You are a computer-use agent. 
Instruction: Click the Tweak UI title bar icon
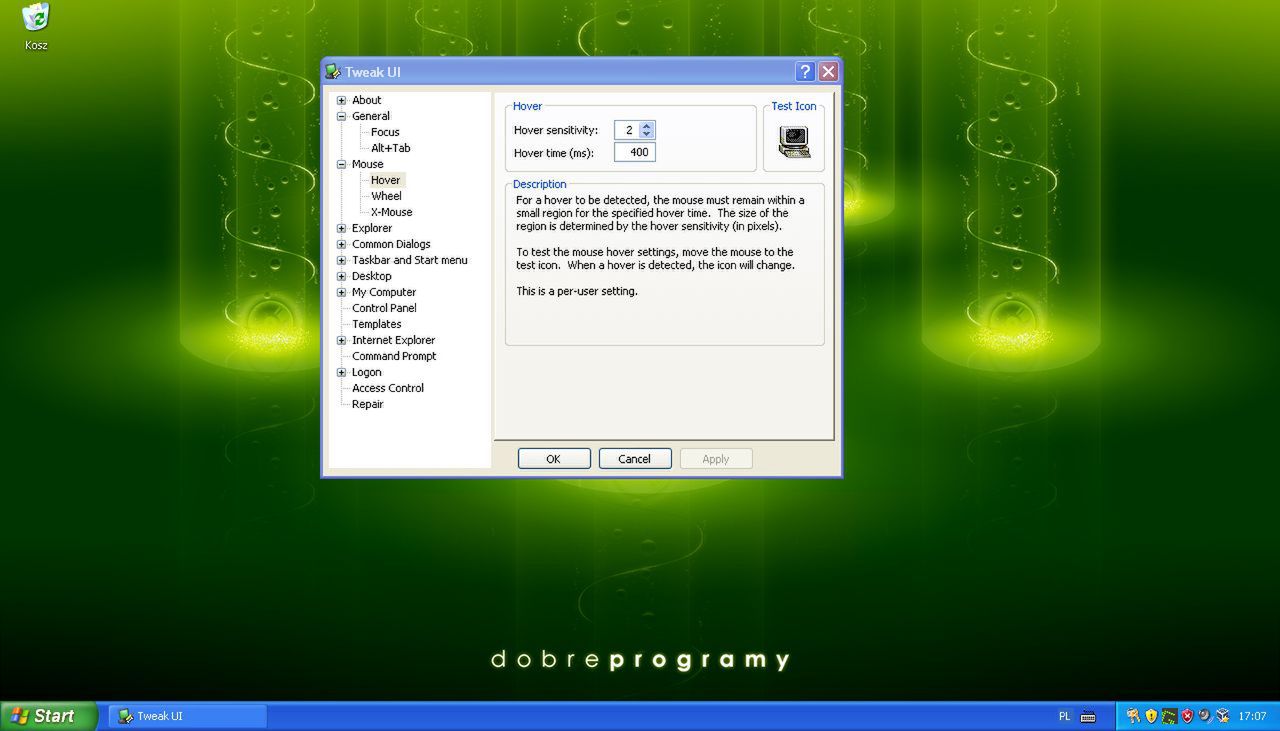(x=333, y=71)
